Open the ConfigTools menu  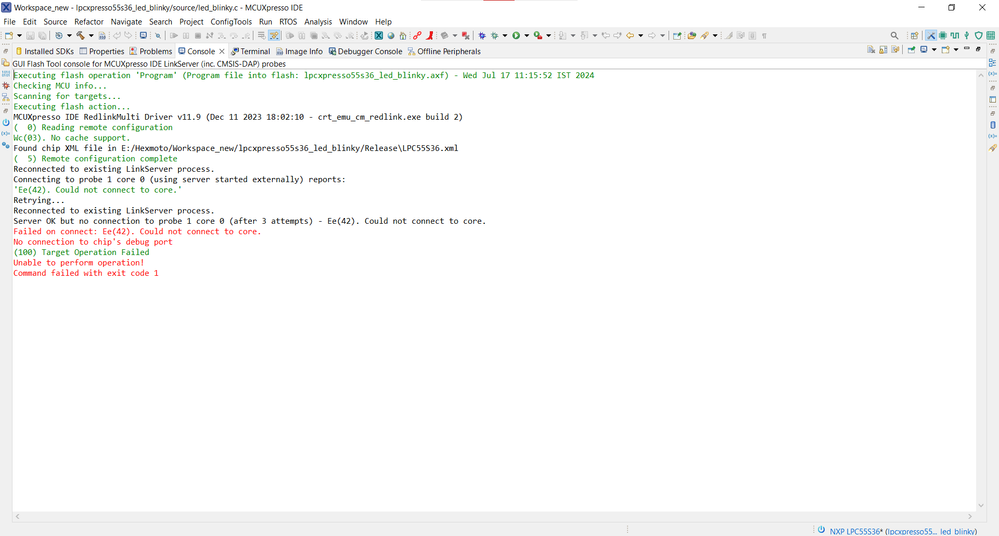tap(231, 22)
